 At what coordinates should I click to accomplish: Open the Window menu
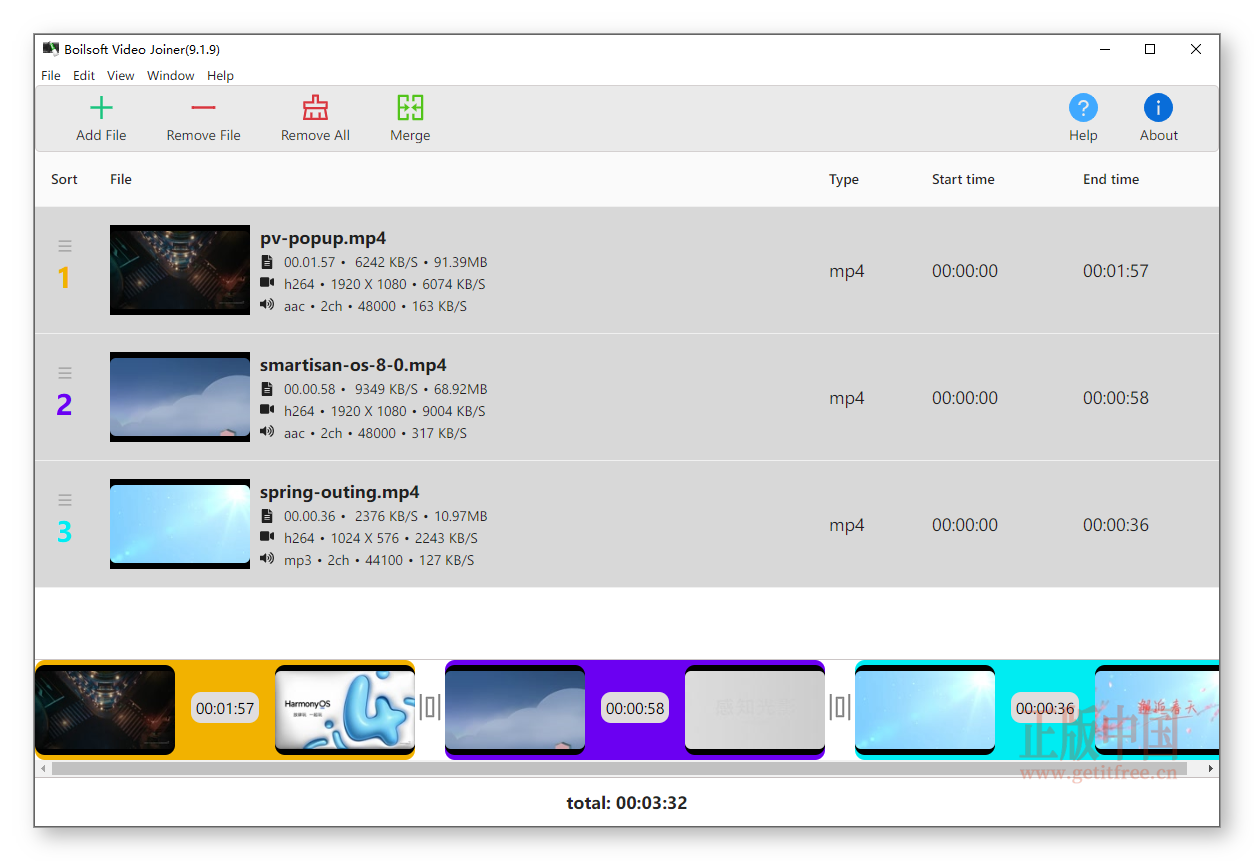coord(171,76)
